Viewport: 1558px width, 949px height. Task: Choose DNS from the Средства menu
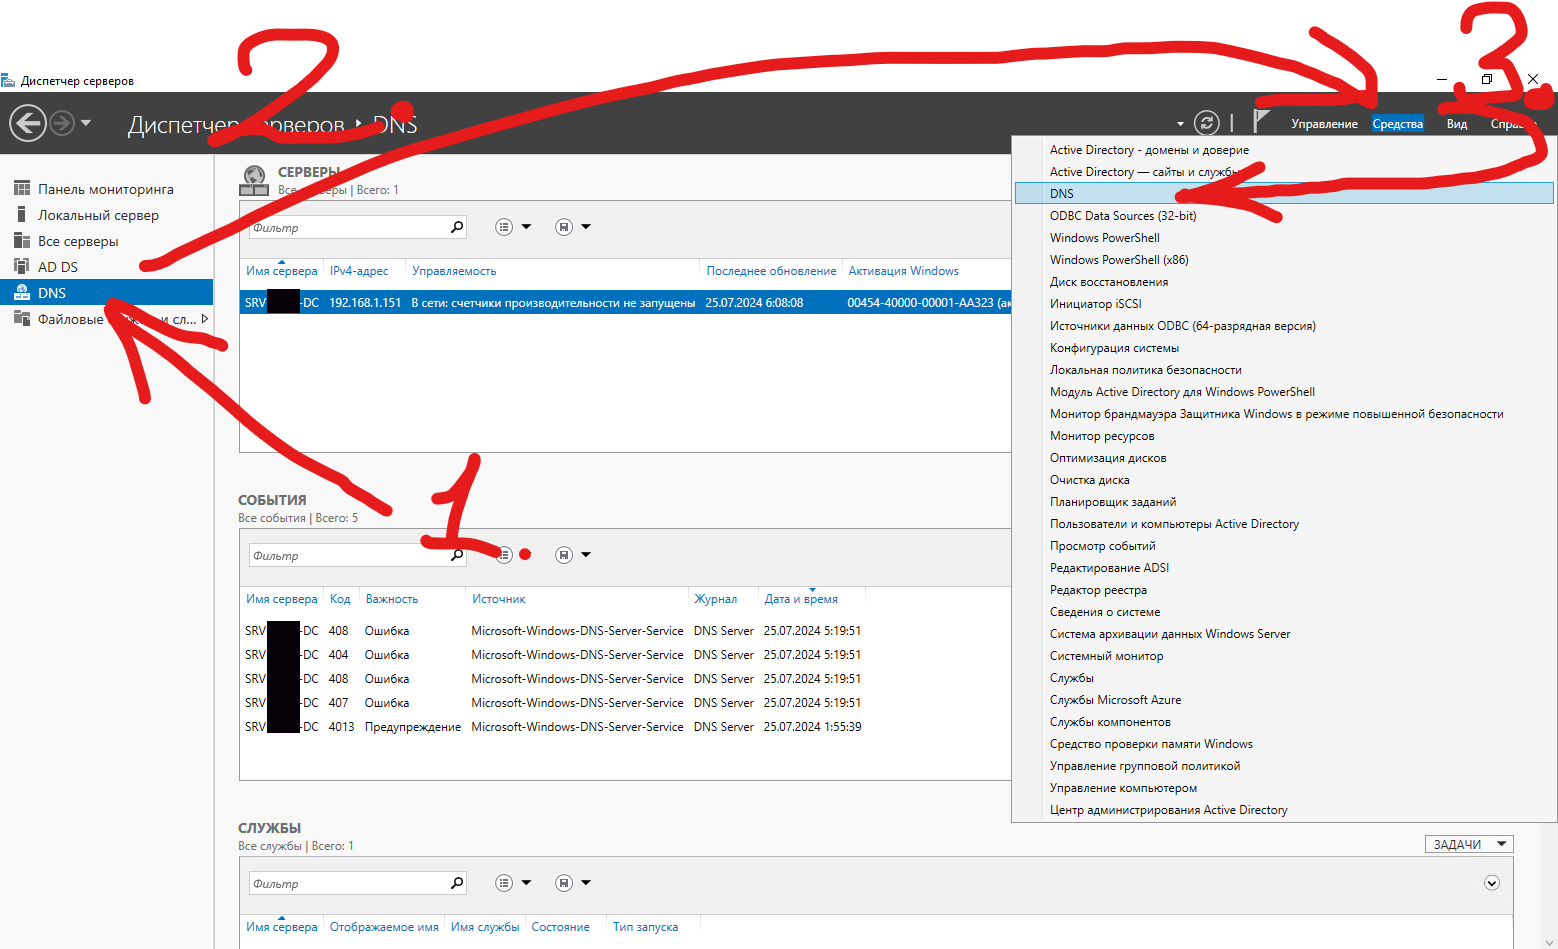pos(1284,193)
